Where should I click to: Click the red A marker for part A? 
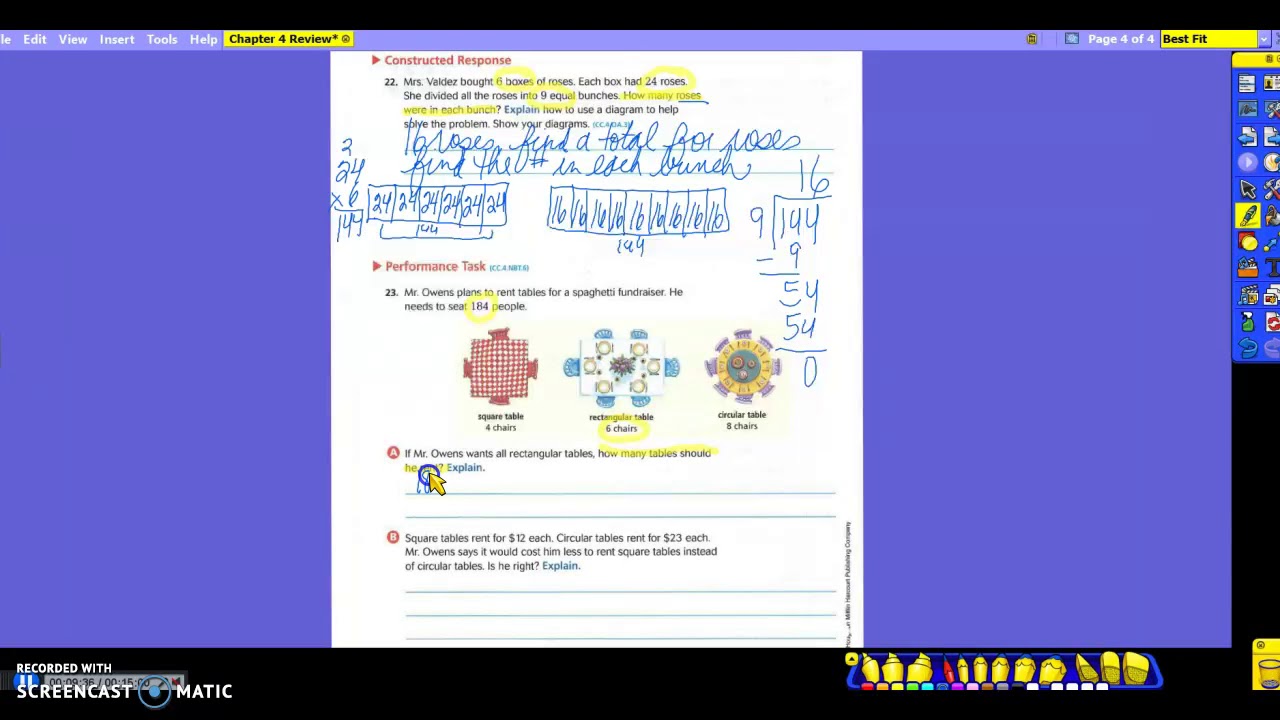click(x=393, y=453)
